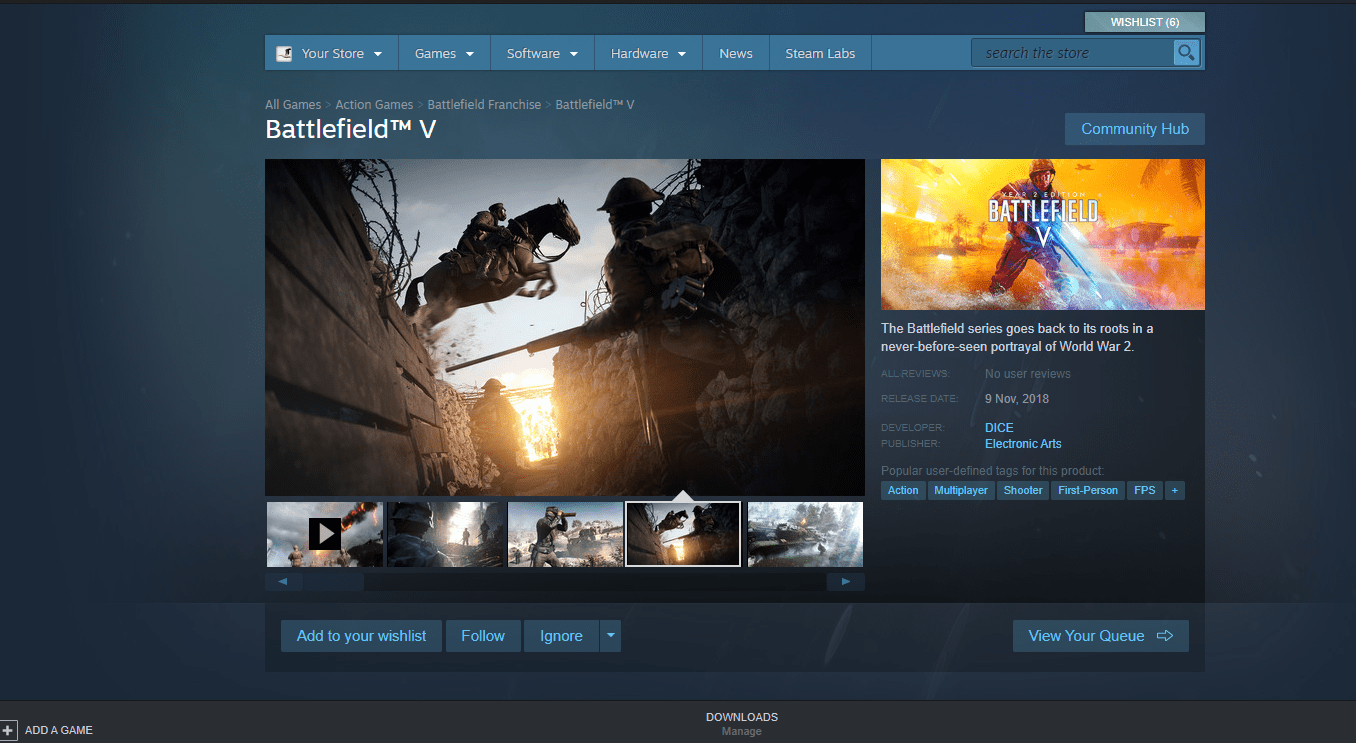Click Add a Game text
This screenshot has height=743, width=1356.
(x=59, y=730)
